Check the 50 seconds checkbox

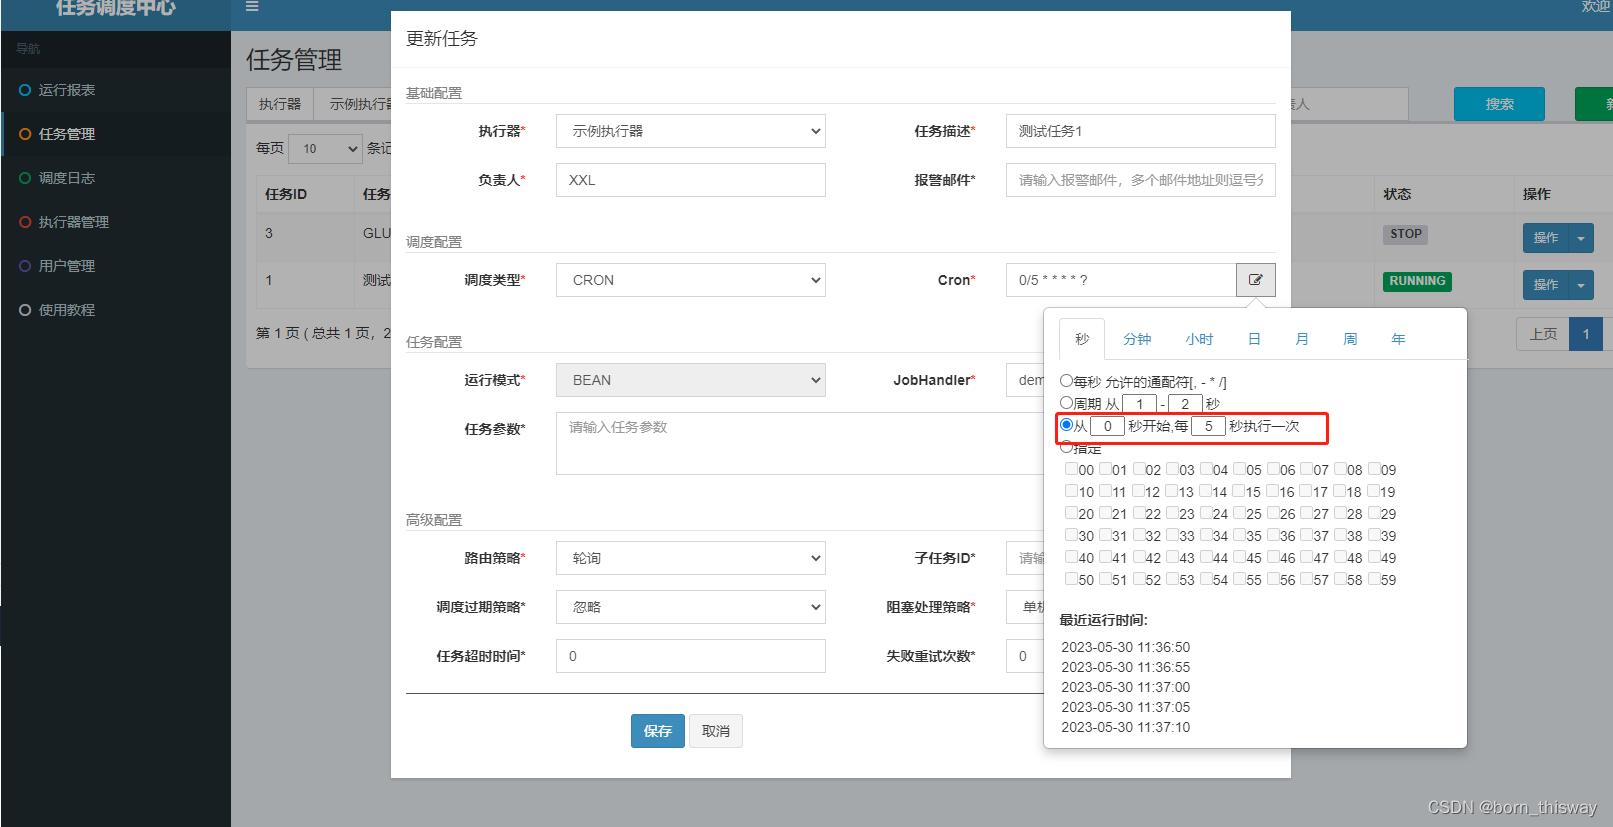(1071, 579)
